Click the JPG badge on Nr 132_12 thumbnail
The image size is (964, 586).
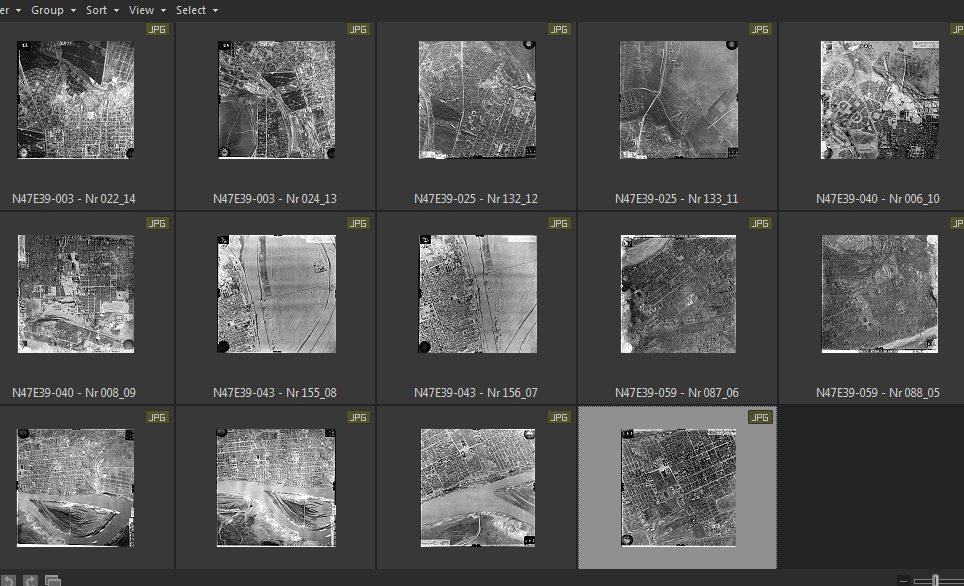[x=560, y=29]
